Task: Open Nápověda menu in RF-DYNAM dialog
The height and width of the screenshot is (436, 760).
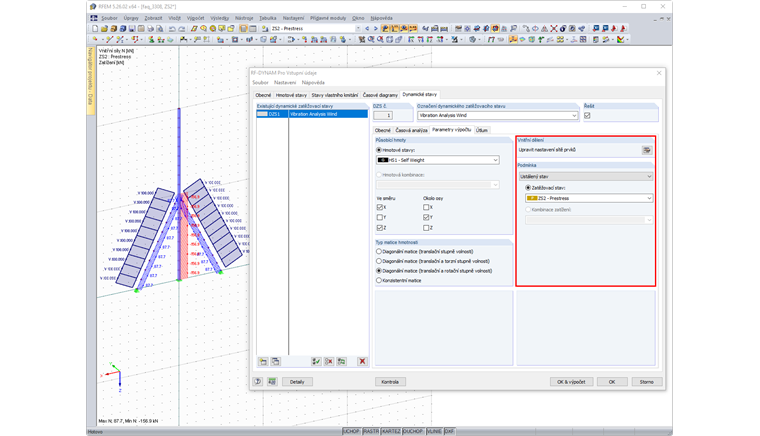Action: (x=313, y=83)
